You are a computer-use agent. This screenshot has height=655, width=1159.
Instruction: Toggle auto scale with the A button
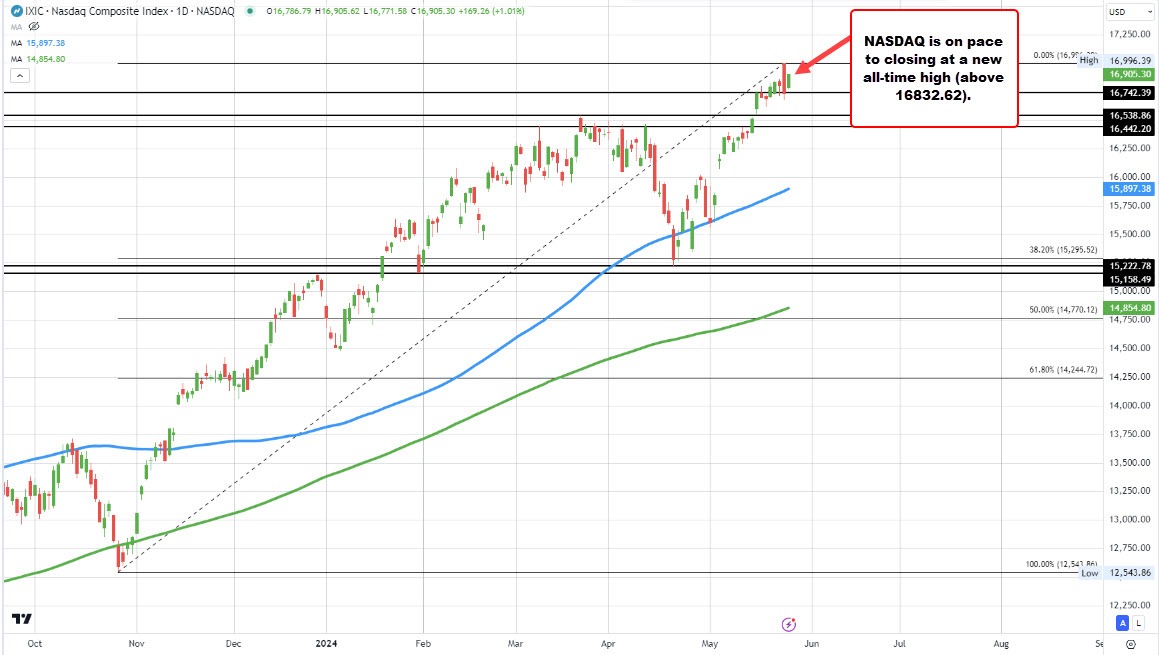click(x=1120, y=622)
